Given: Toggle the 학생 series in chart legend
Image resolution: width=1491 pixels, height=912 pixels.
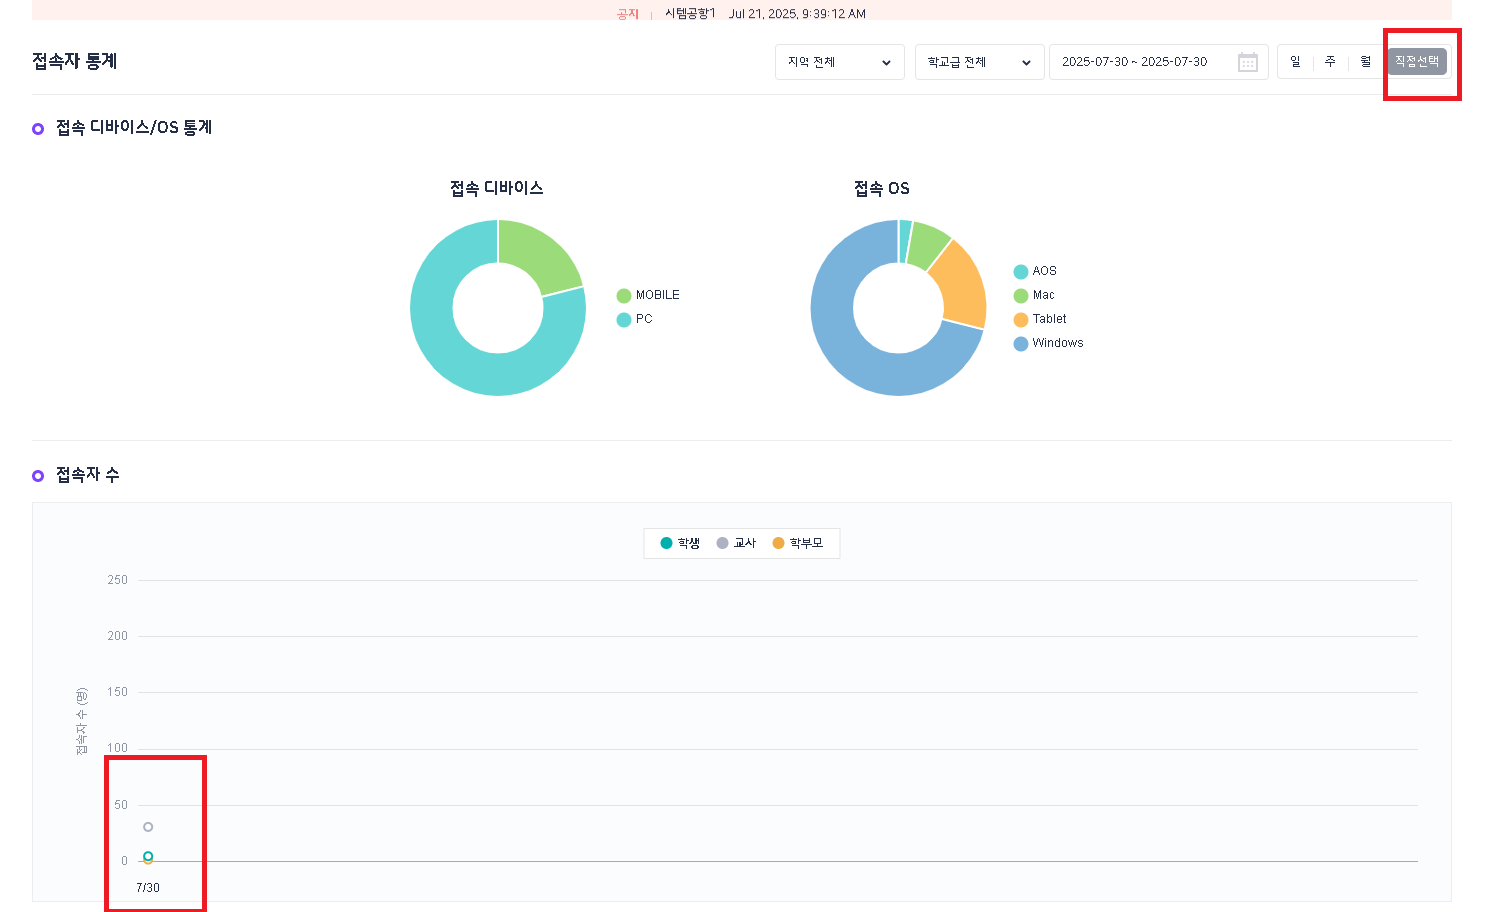Looking at the screenshot, I should pyautogui.click(x=680, y=543).
